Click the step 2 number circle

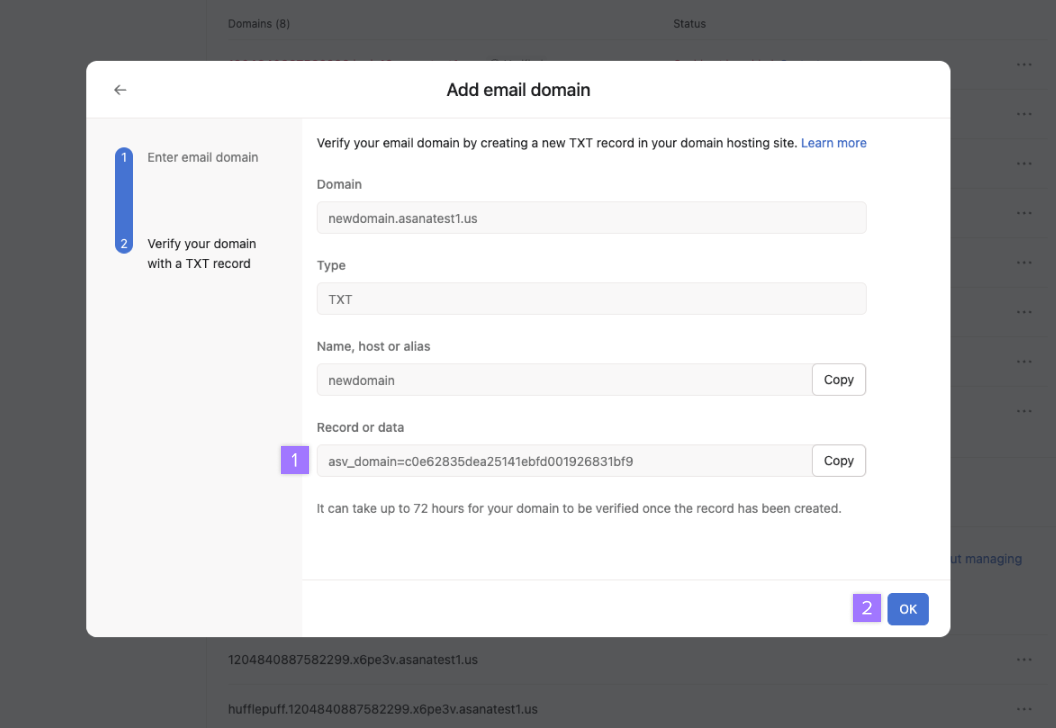tap(124, 244)
